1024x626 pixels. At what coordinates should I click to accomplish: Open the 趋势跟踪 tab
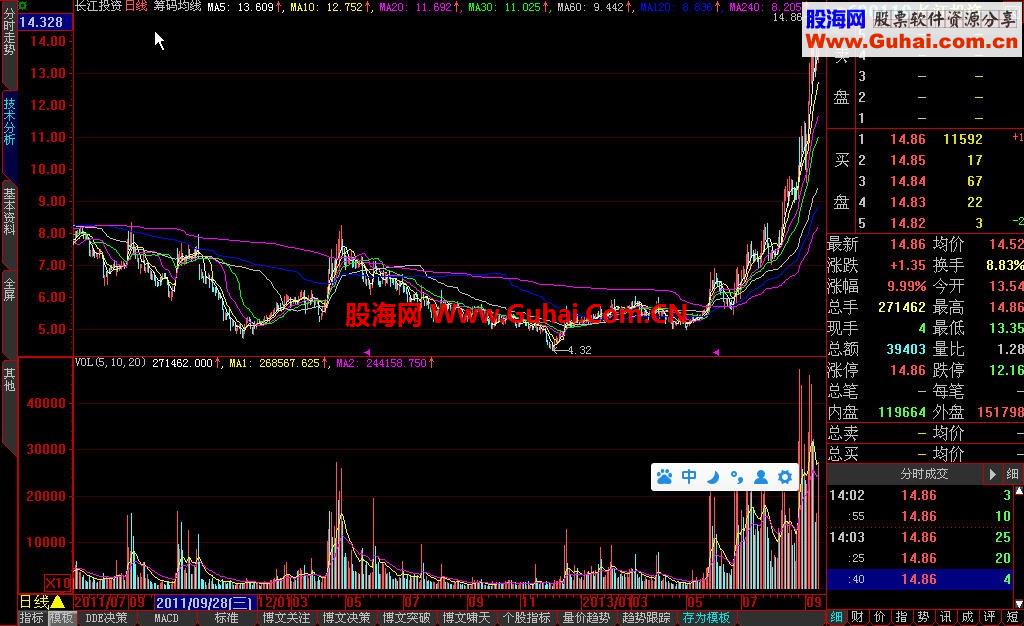click(647, 618)
